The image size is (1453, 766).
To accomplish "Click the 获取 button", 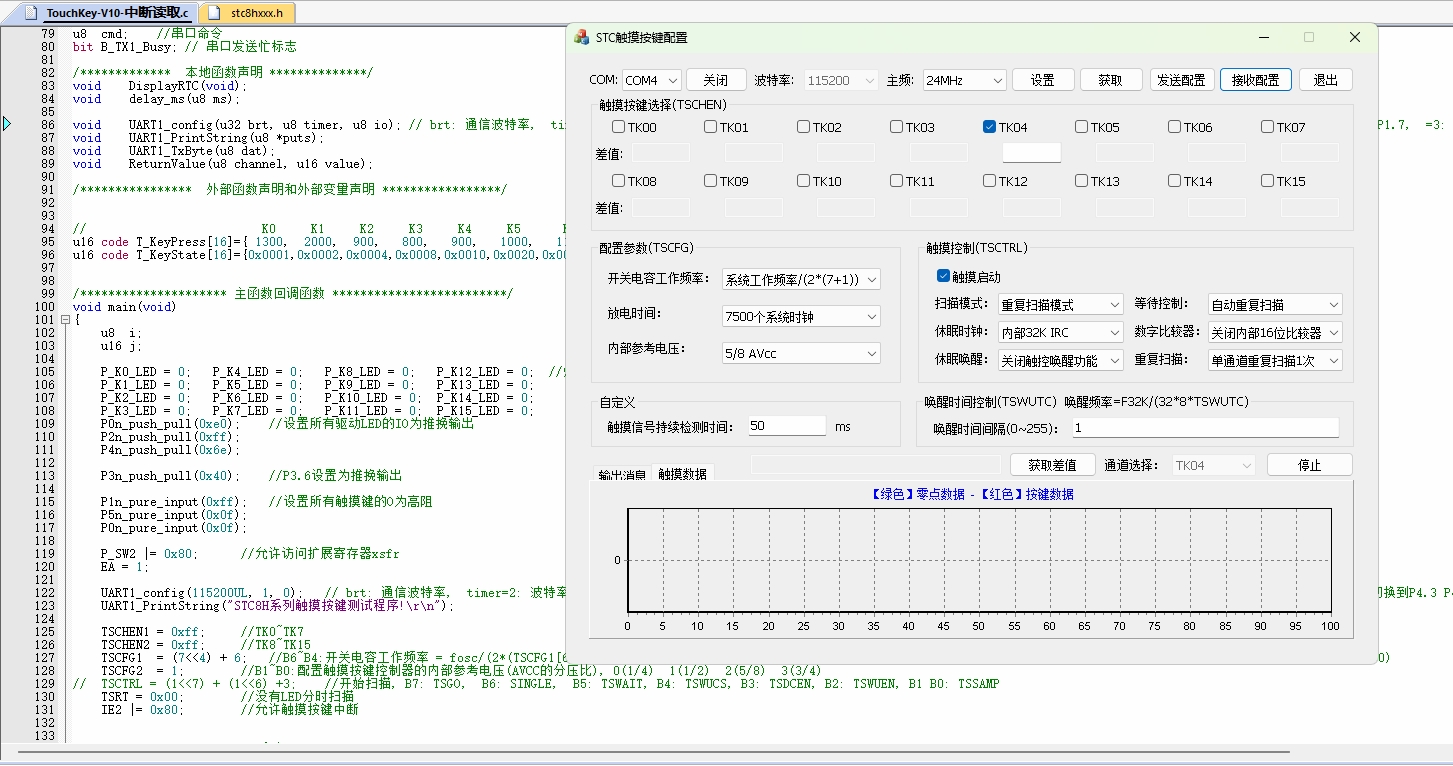I will tap(1110, 80).
